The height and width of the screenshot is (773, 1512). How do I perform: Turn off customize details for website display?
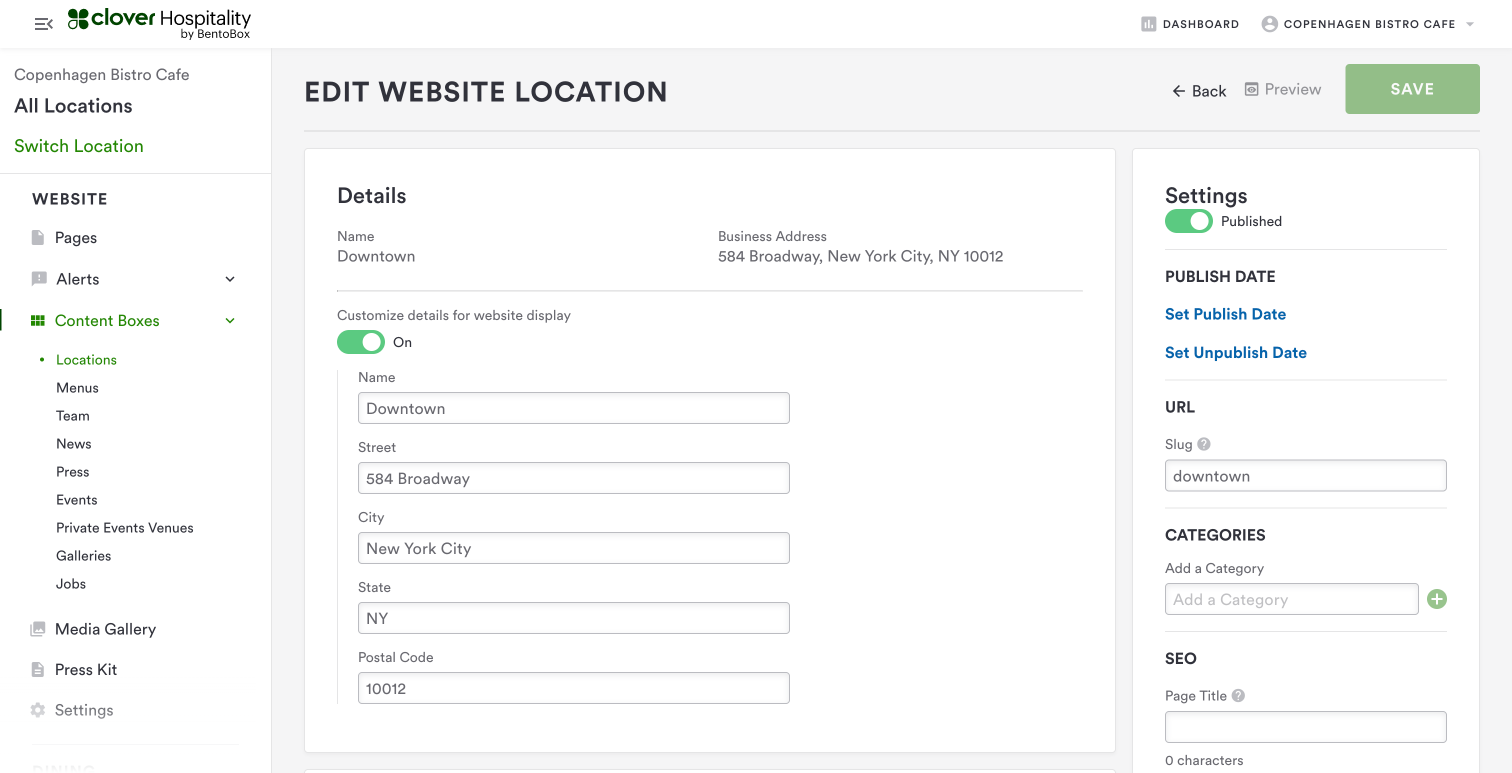click(361, 342)
